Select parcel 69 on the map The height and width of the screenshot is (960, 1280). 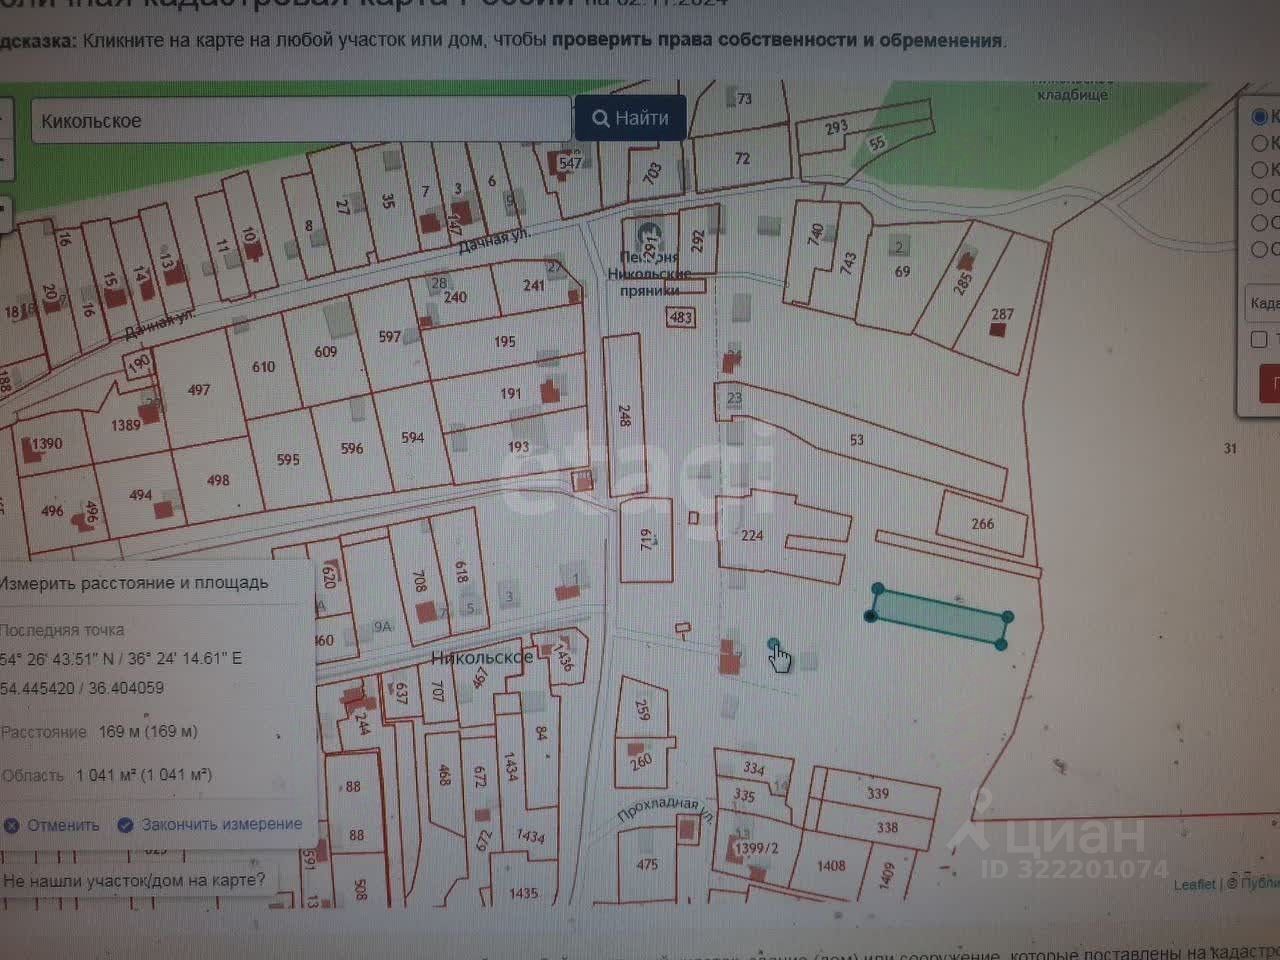click(902, 271)
